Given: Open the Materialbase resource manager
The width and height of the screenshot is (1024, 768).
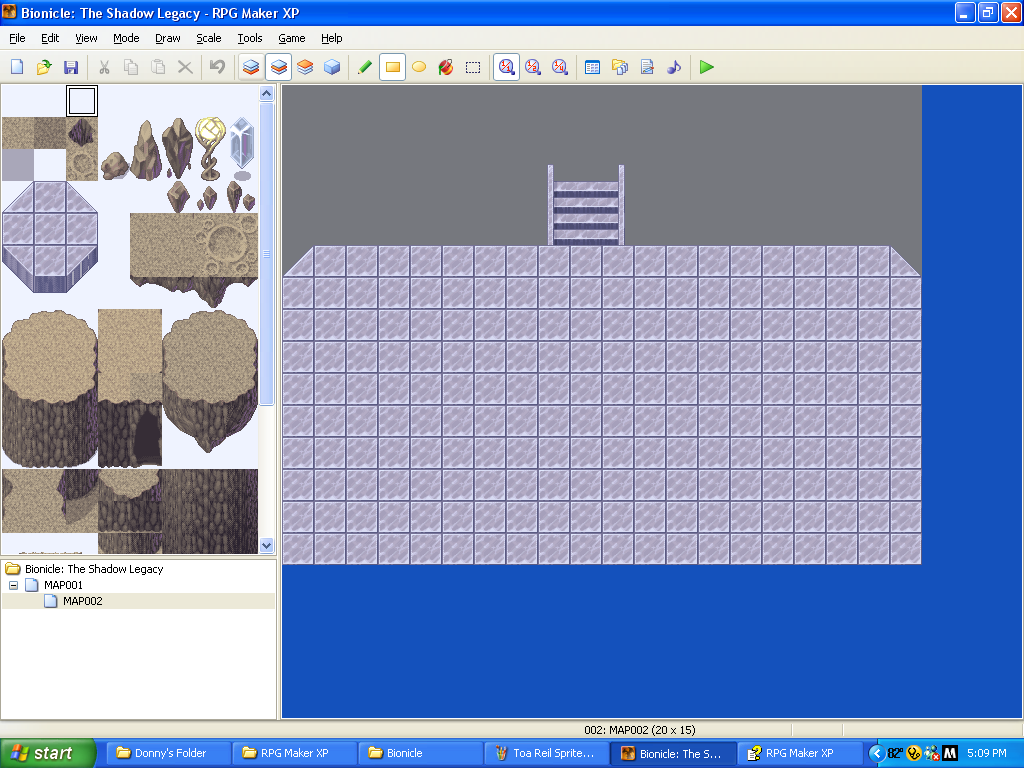Looking at the screenshot, I should [x=620, y=67].
